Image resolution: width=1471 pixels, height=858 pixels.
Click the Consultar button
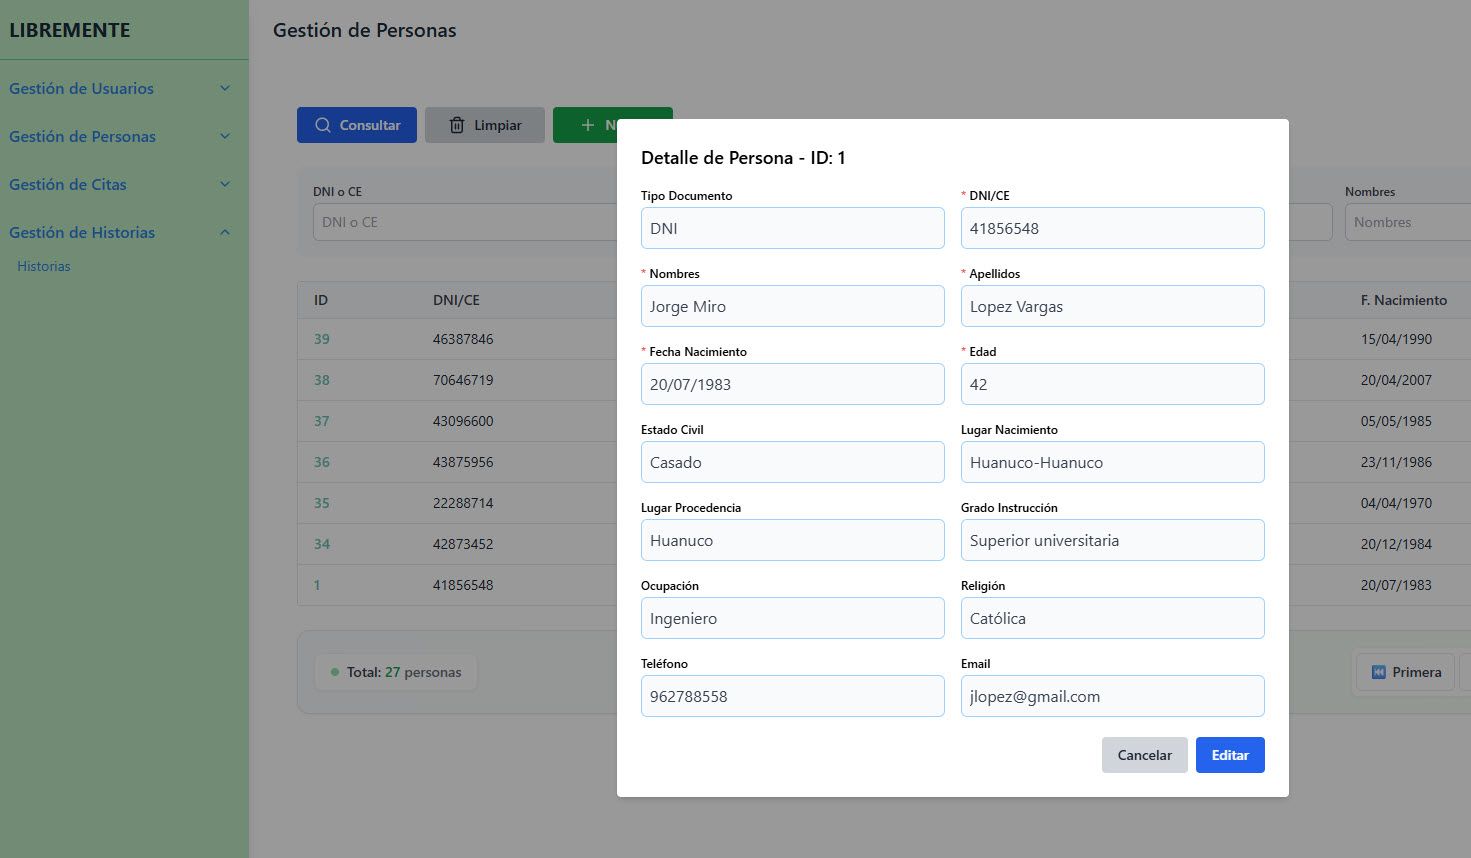[357, 125]
